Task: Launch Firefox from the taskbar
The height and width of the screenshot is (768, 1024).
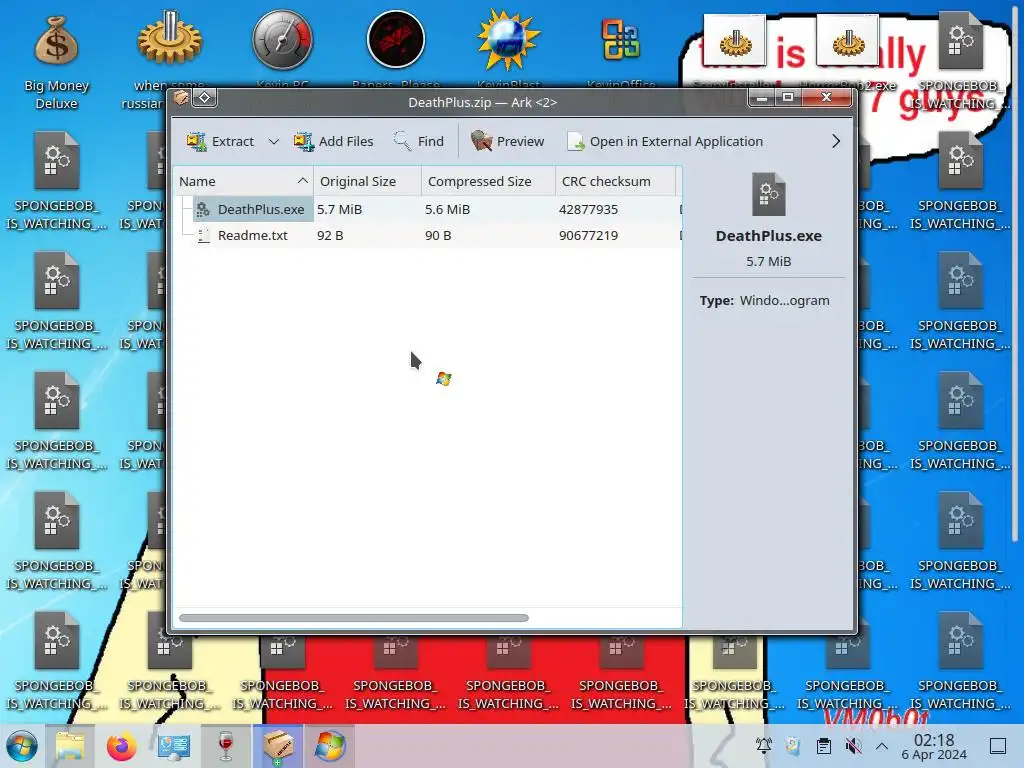Action: click(121, 746)
